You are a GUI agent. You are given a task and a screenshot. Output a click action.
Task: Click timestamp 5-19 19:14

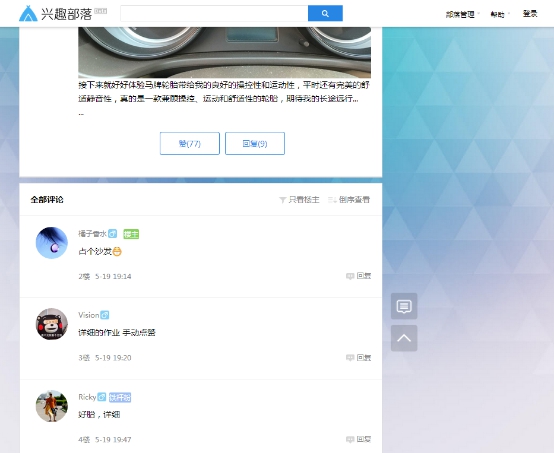coord(113,276)
